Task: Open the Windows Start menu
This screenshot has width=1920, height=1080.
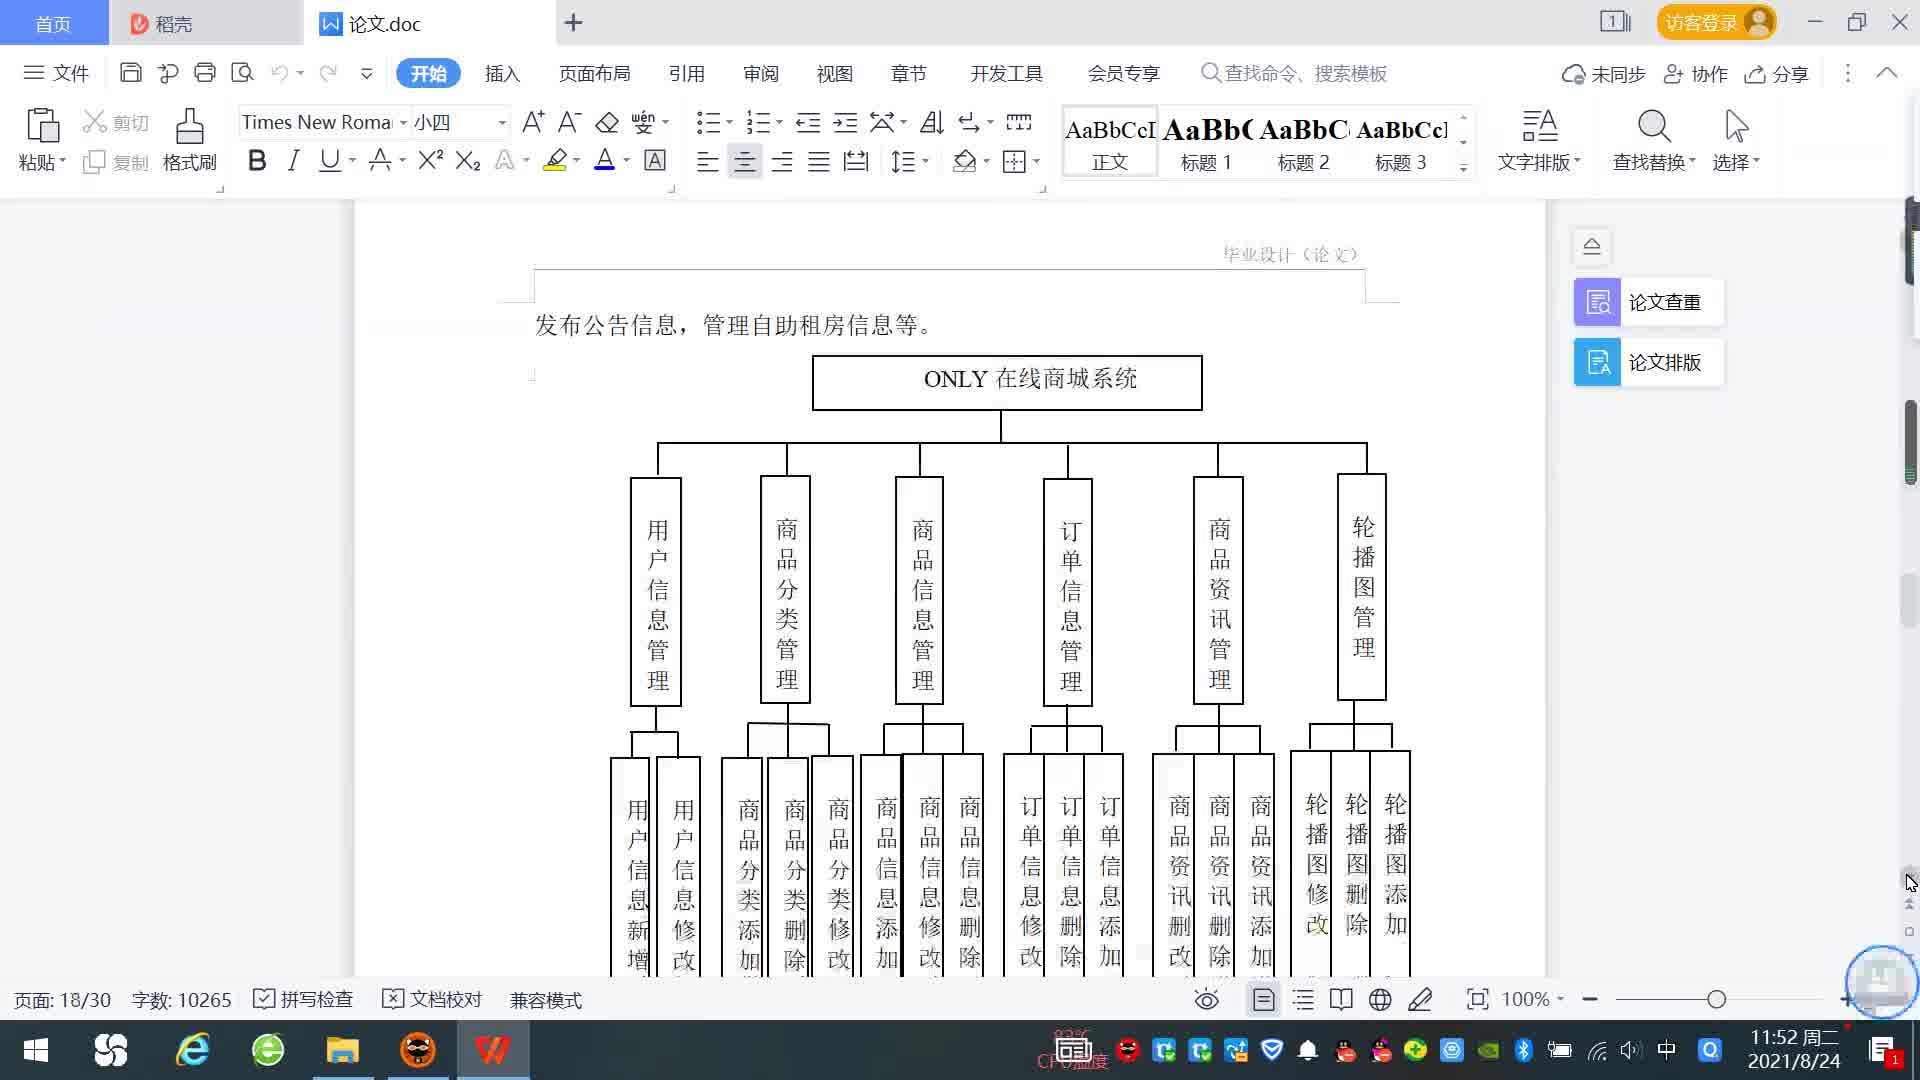Action: click(x=36, y=1050)
